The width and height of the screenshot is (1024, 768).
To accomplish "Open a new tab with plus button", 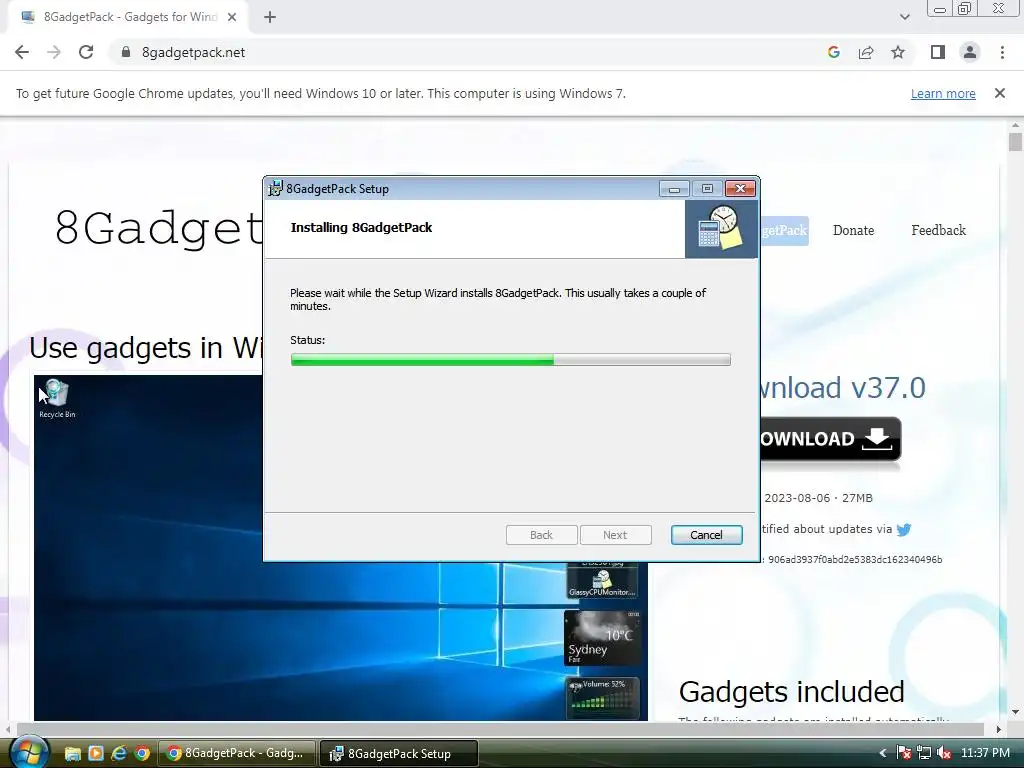I will point(270,17).
